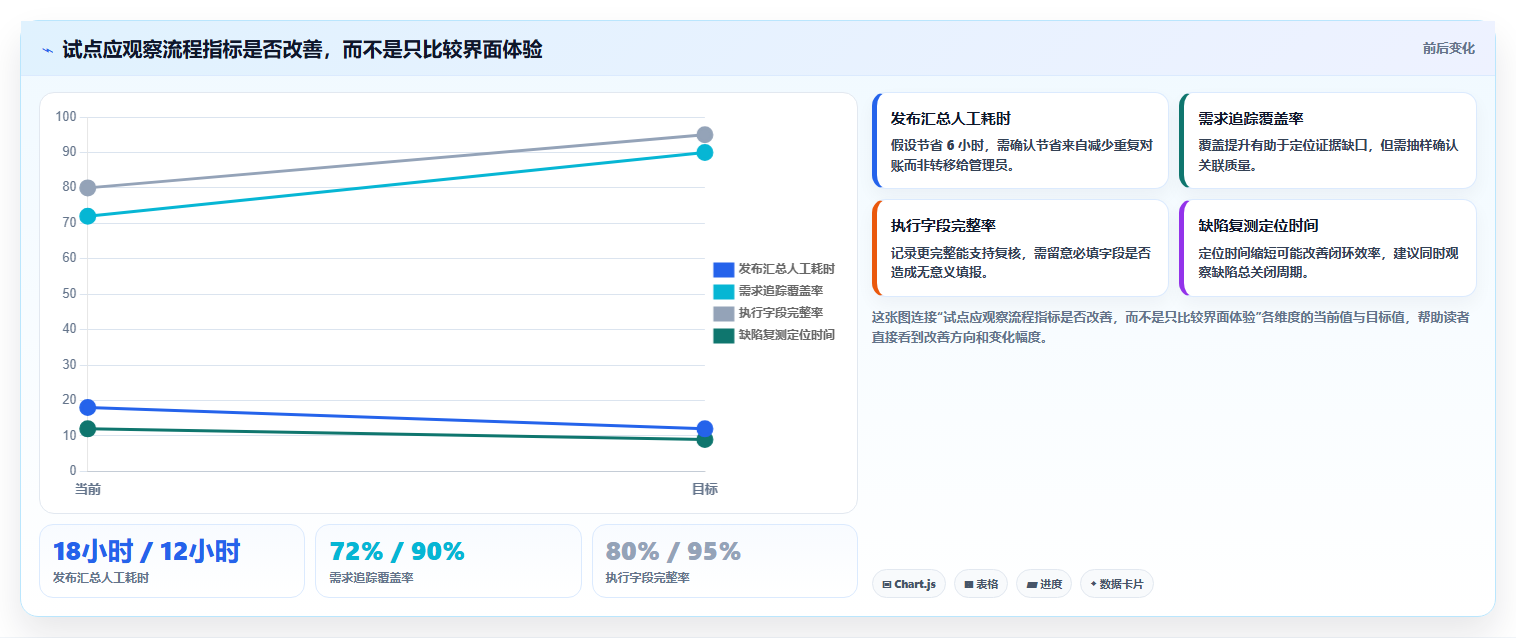Toggle 缺陷复测定位时间 legend color box
Viewport: 1516px width, 638px height.
(723, 335)
